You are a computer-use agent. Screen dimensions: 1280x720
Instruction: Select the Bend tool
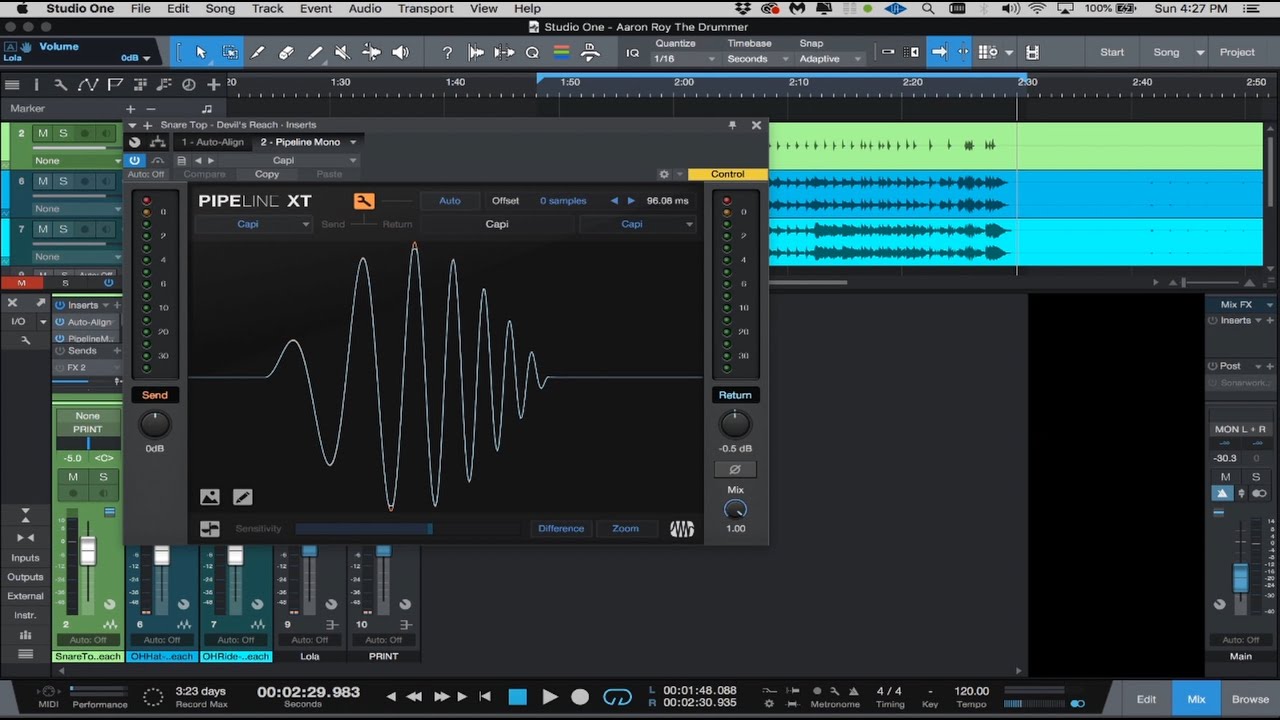coord(371,52)
